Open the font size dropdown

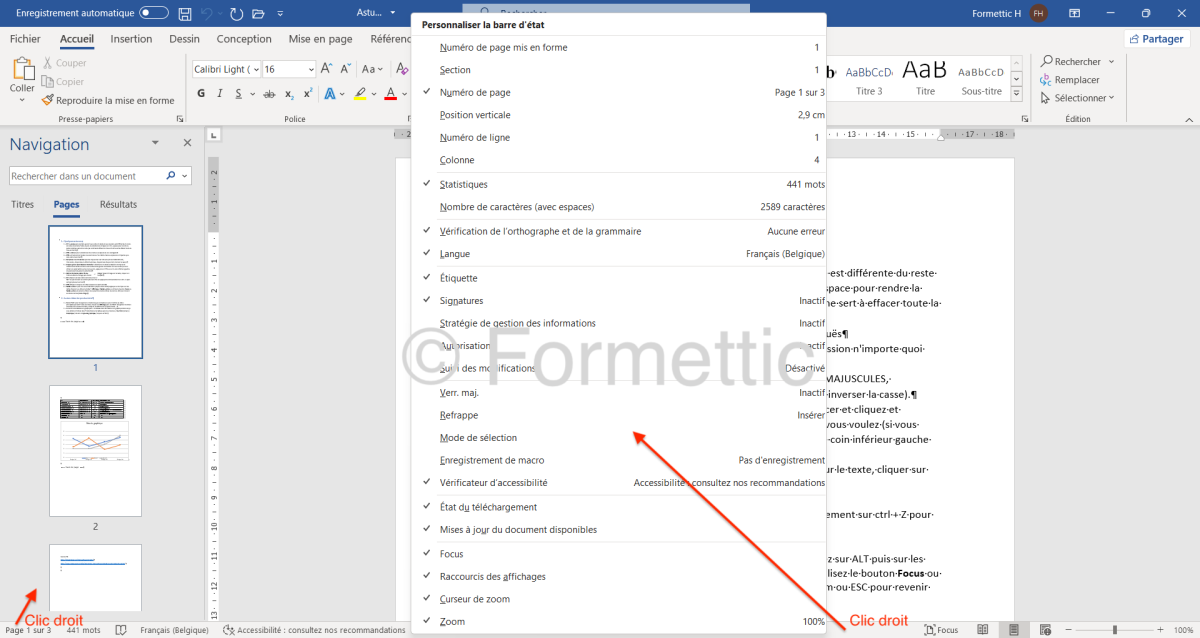(x=310, y=69)
